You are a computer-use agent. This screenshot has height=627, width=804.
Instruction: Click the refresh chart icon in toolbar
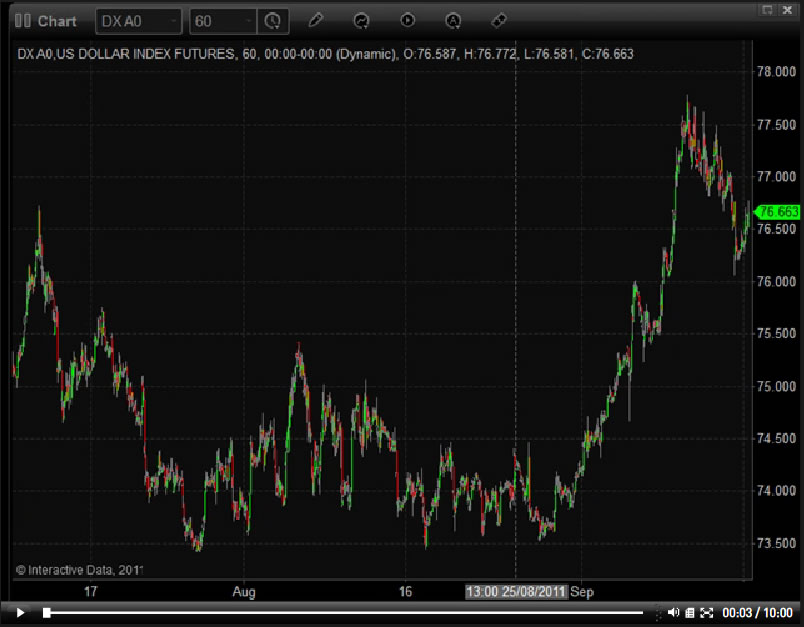(361, 20)
